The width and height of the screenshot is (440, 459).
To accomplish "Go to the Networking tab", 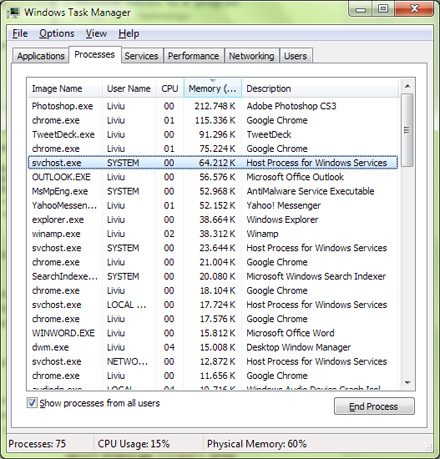I will pos(251,56).
